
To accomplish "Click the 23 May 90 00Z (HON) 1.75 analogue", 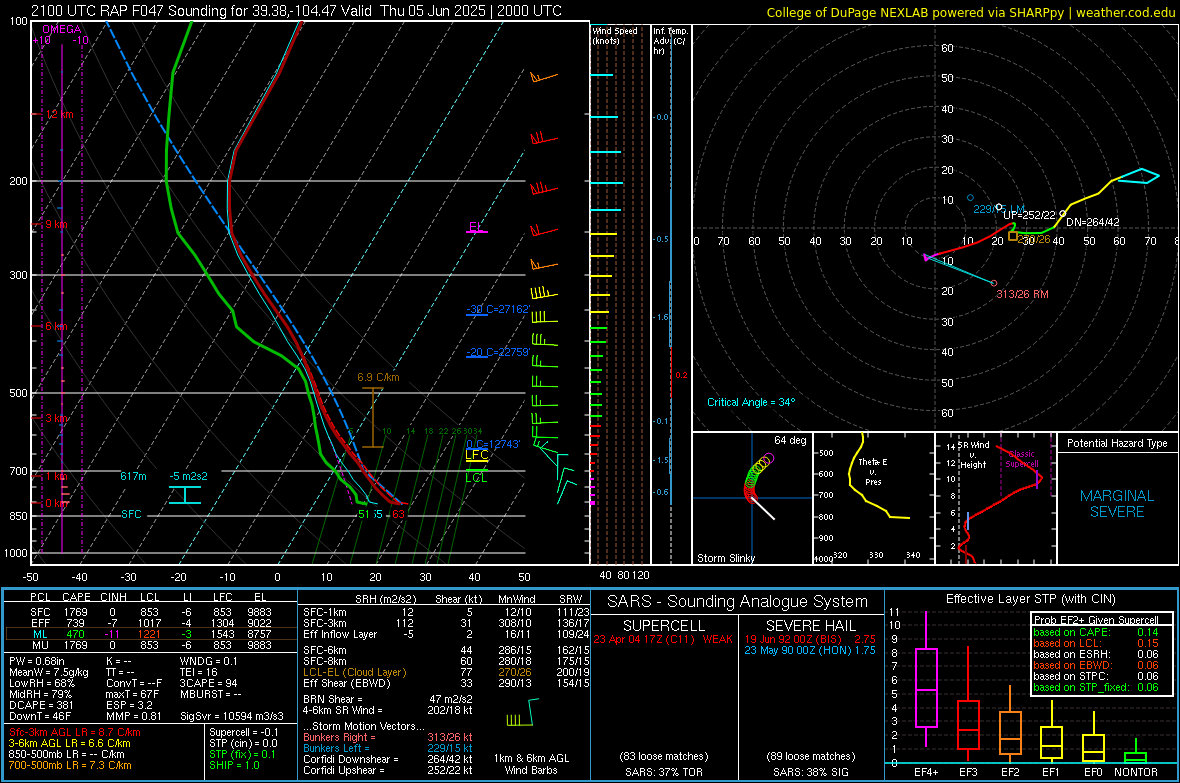I will [810, 650].
